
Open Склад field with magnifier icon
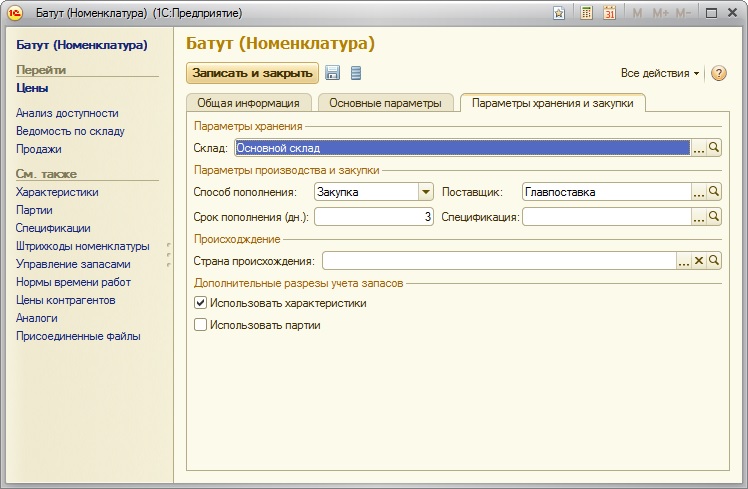714,148
